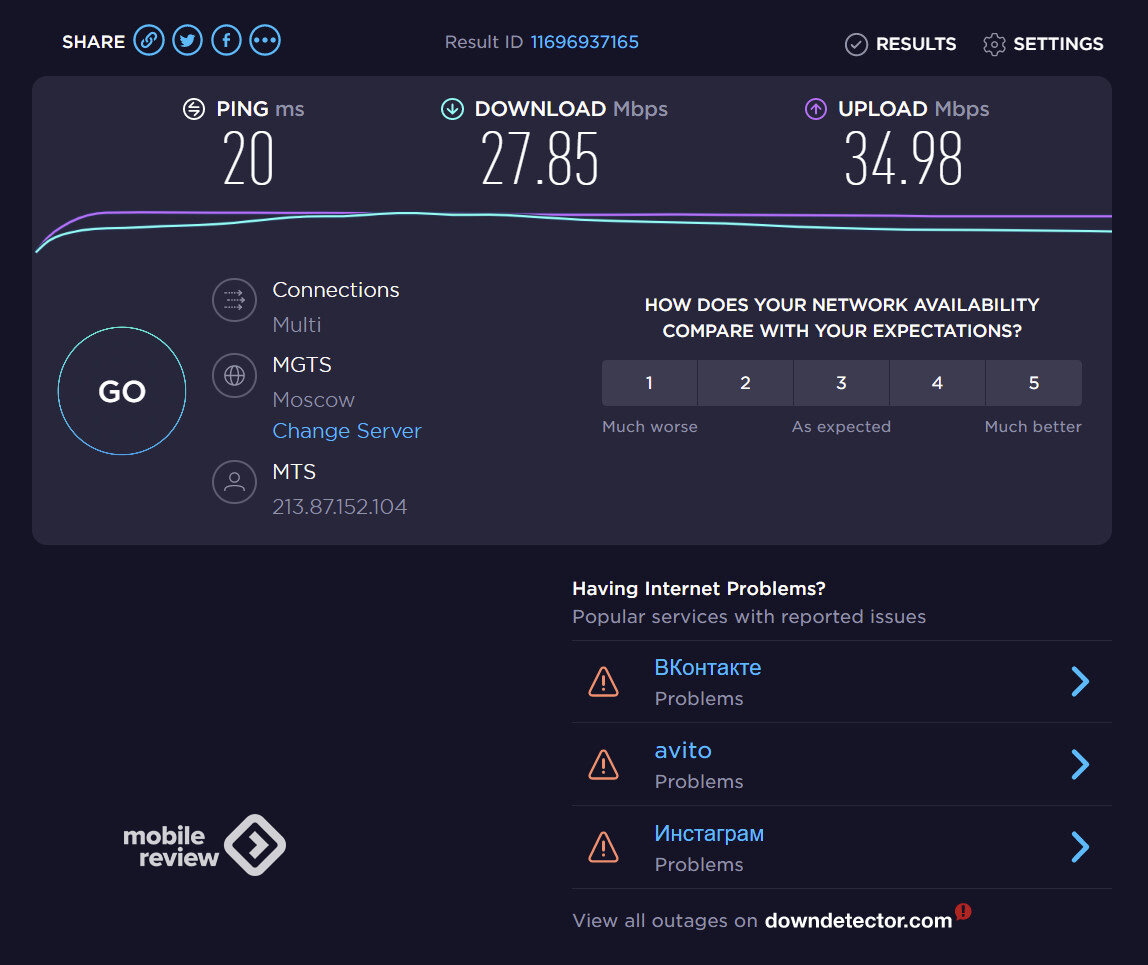
Task: Share result on Twitter
Action: (187, 40)
